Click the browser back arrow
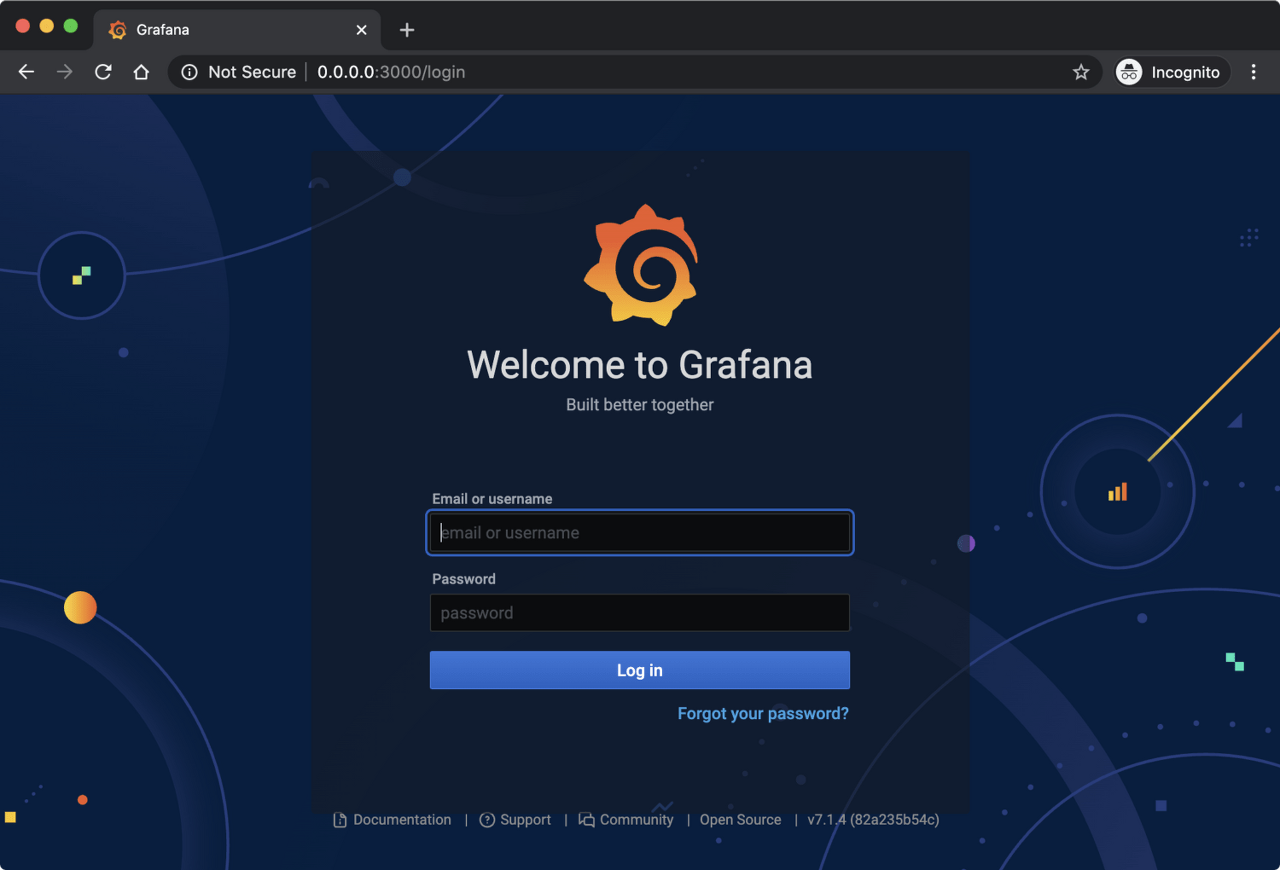1280x870 pixels. [26, 72]
